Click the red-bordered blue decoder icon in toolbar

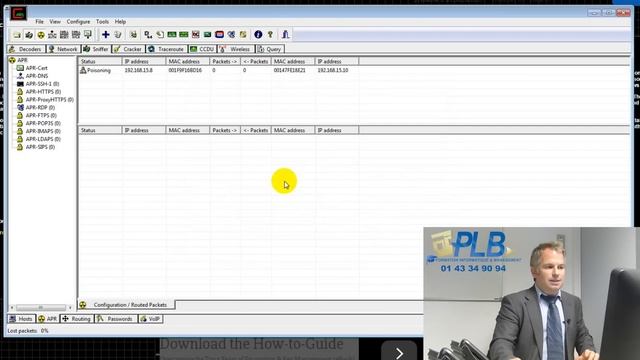219,35
